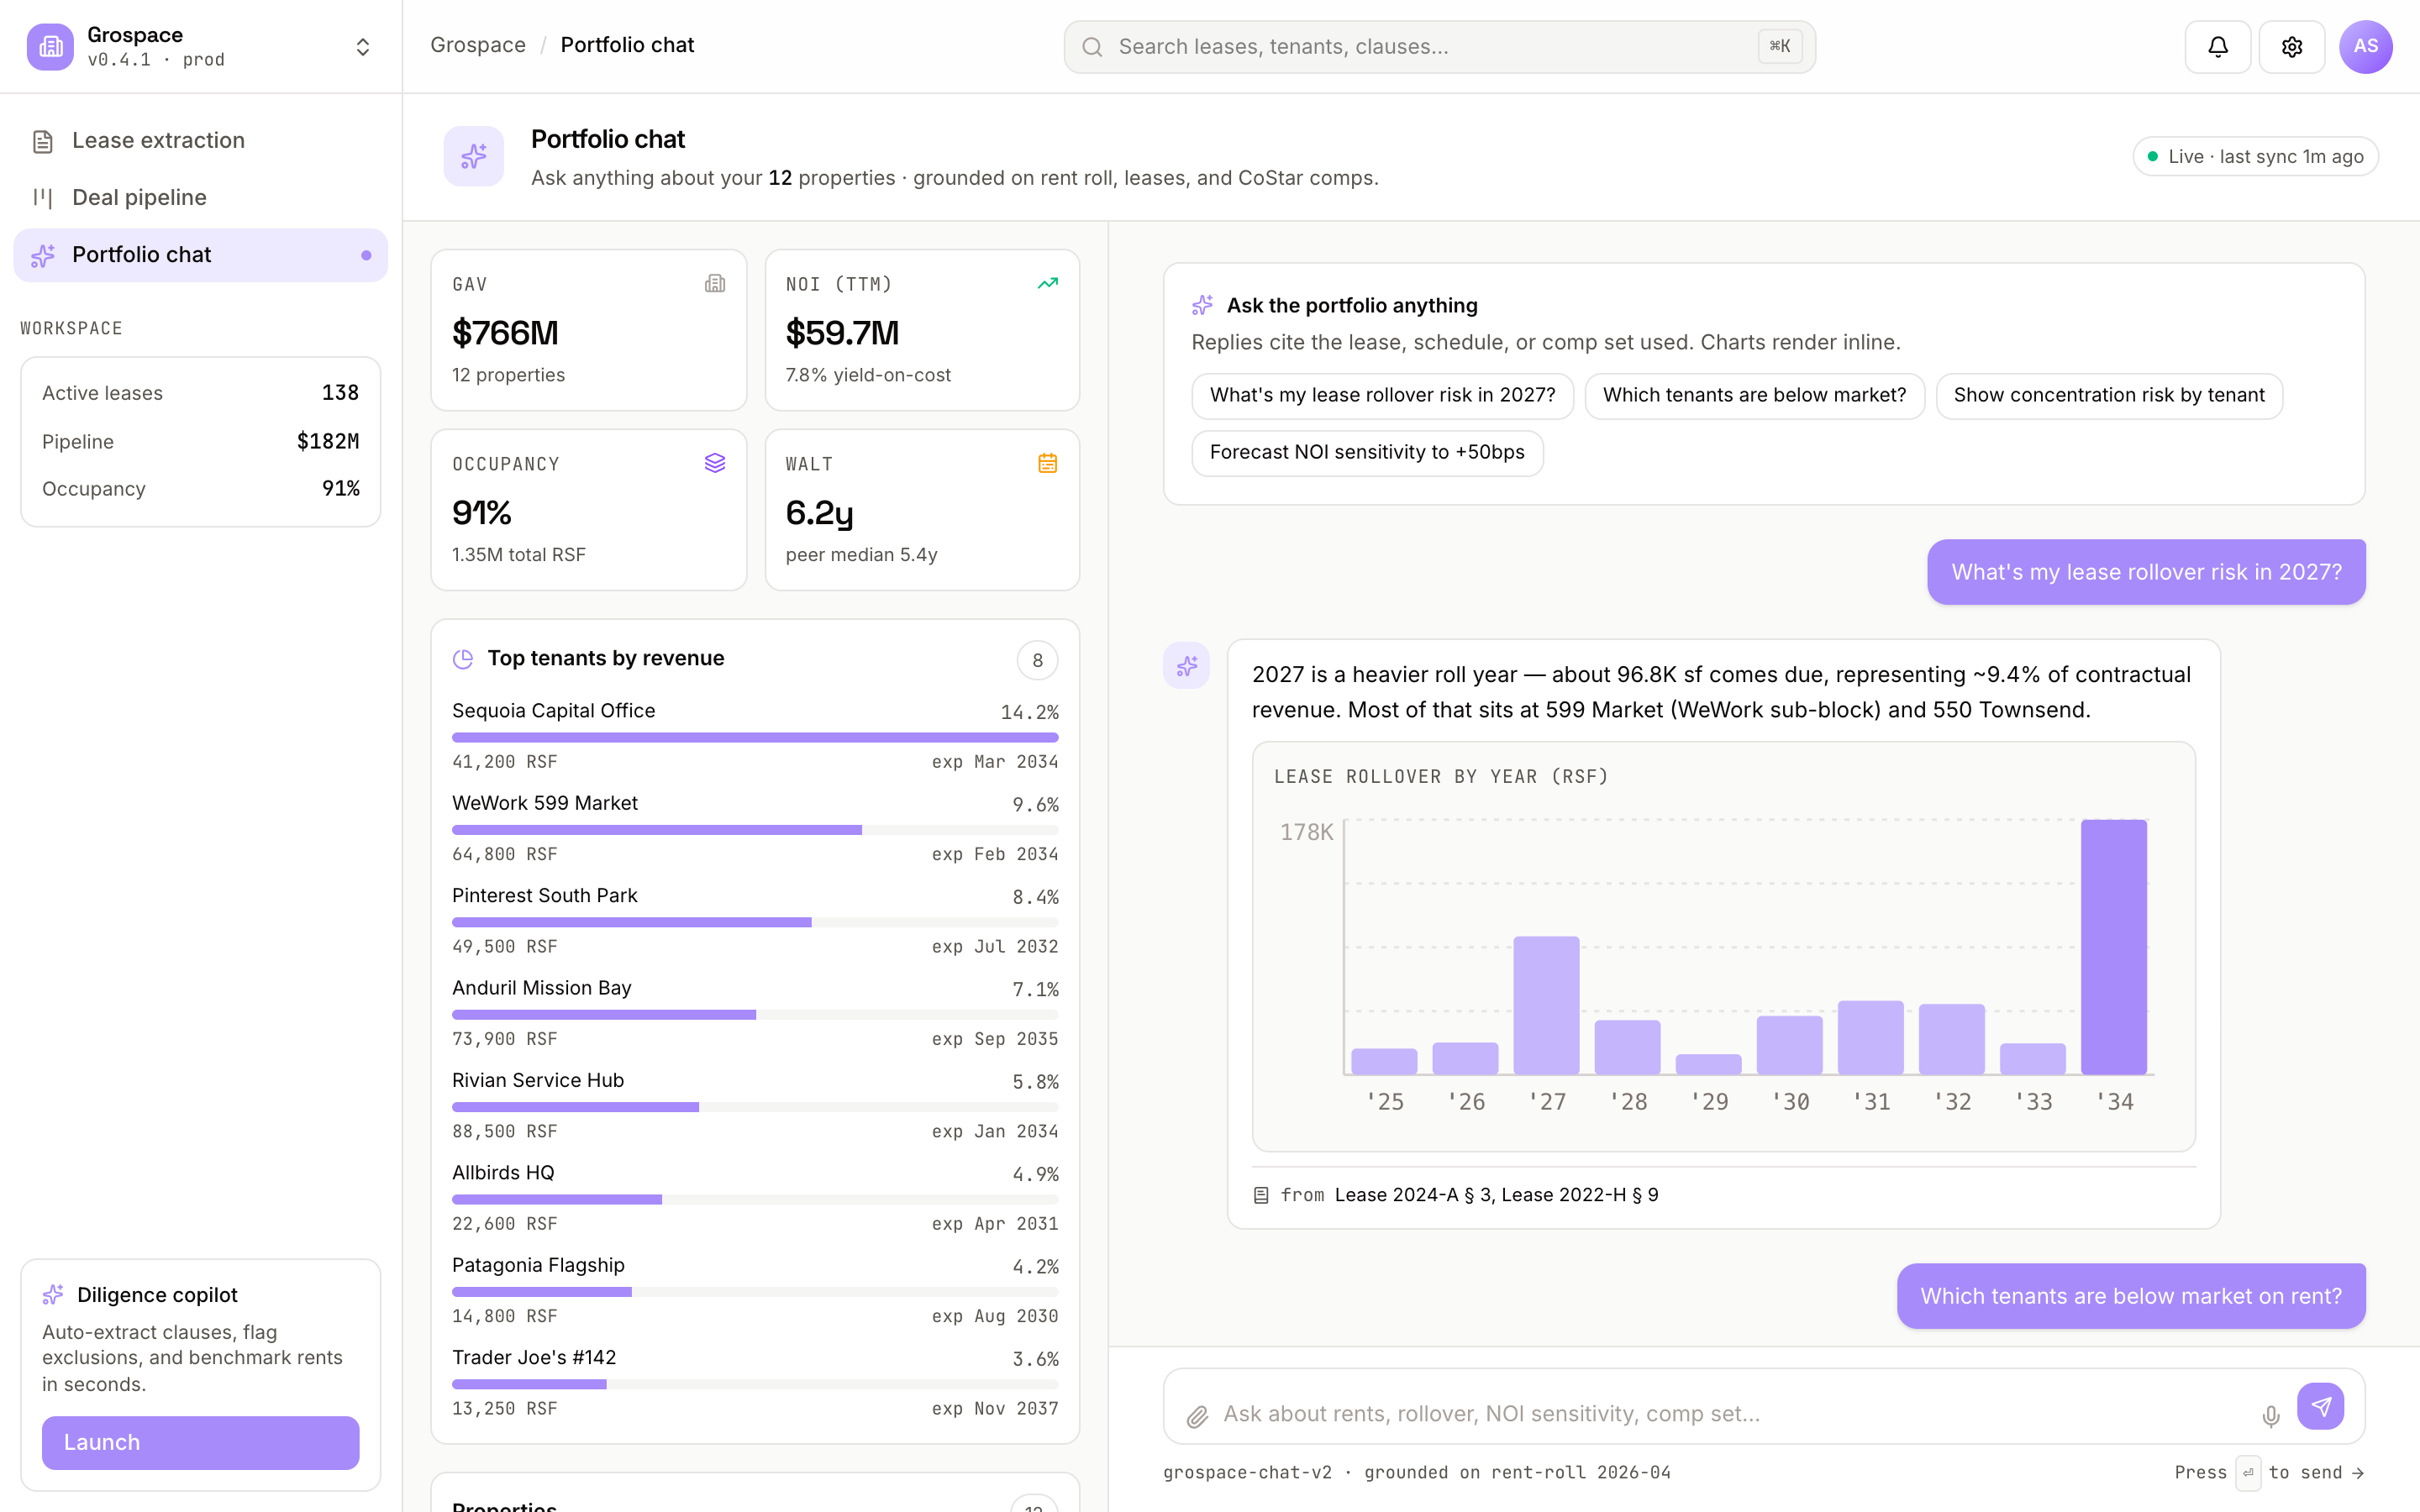Open Lease extraction page
Image resolution: width=2420 pixels, height=1512 pixels.
coord(200,141)
